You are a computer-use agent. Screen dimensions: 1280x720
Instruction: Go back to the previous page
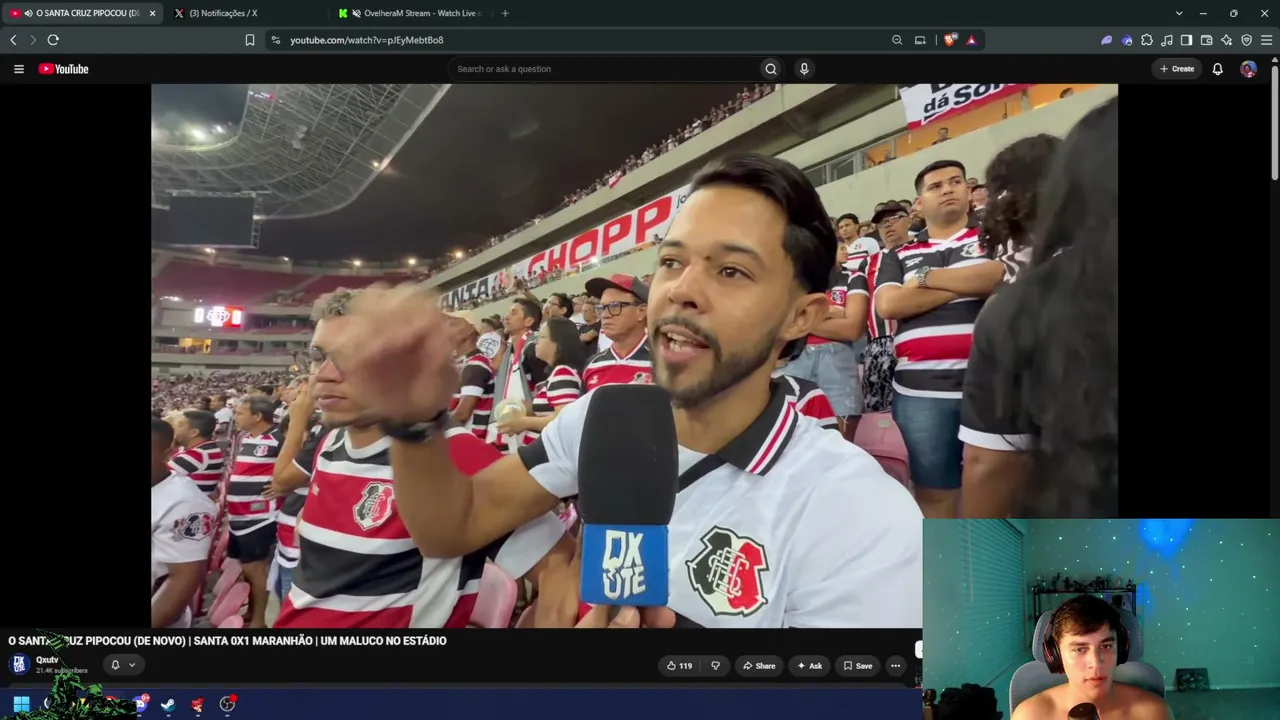pyautogui.click(x=13, y=40)
